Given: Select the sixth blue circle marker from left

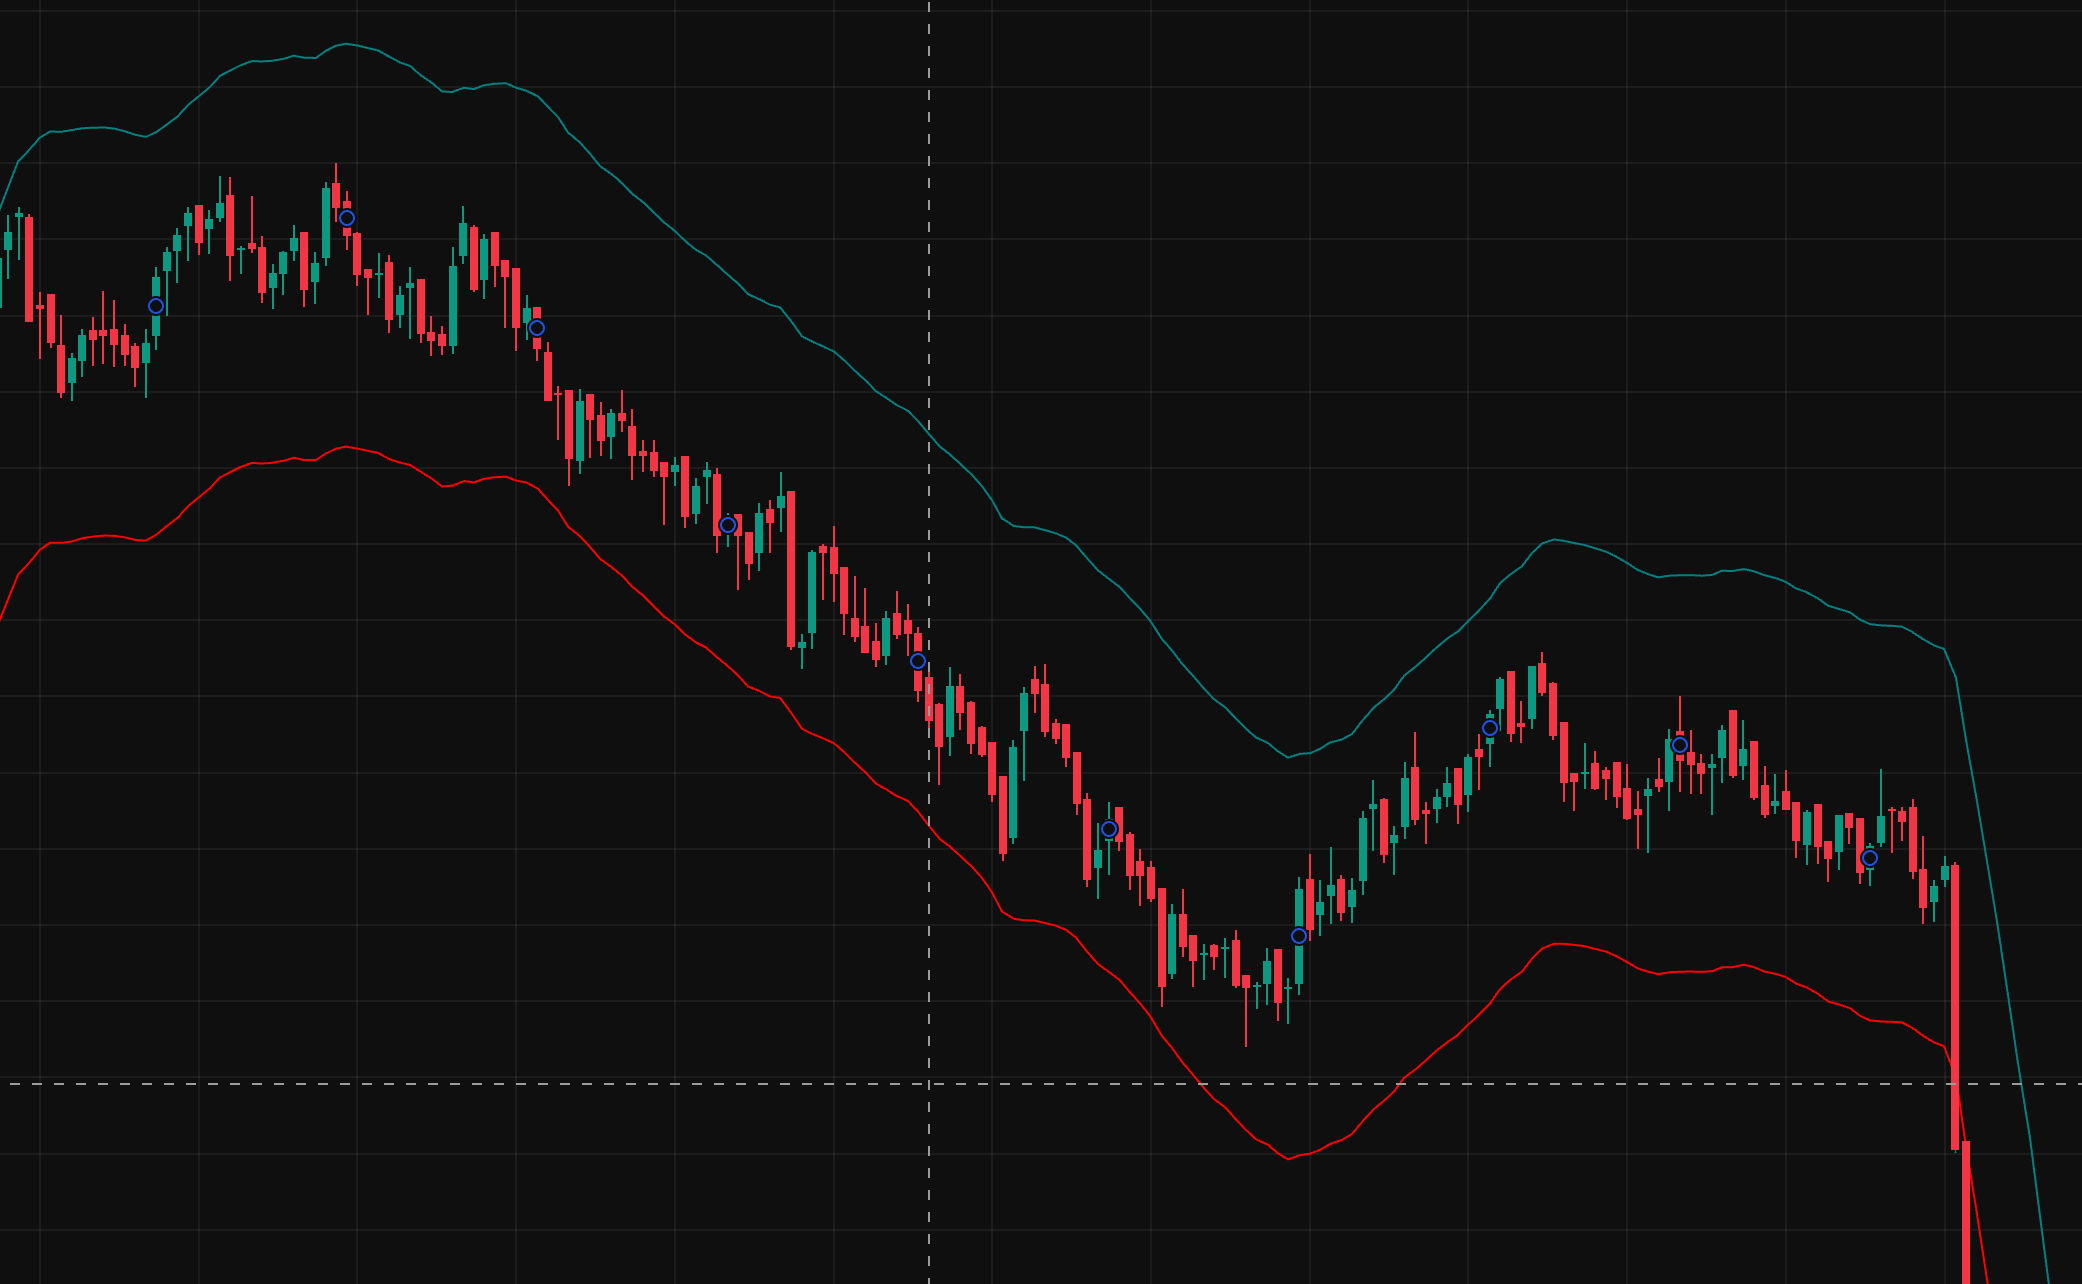Looking at the screenshot, I should click(x=1109, y=829).
